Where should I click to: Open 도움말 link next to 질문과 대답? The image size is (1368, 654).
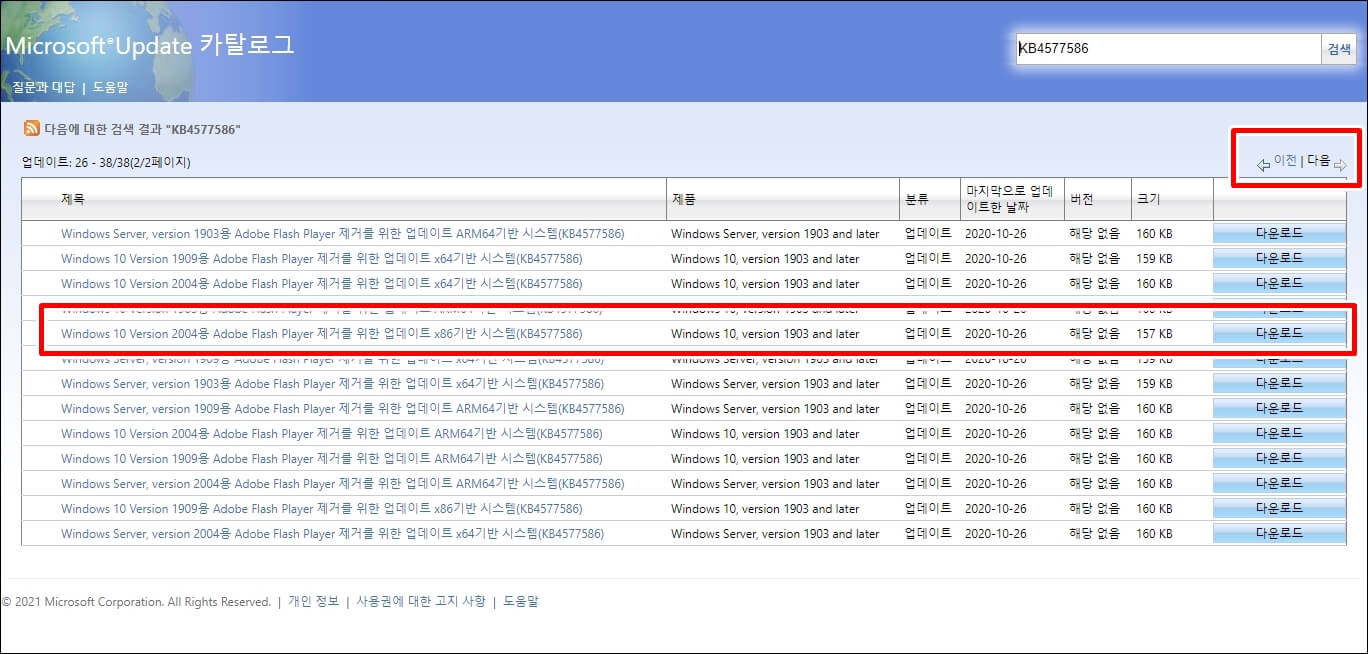point(110,87)
